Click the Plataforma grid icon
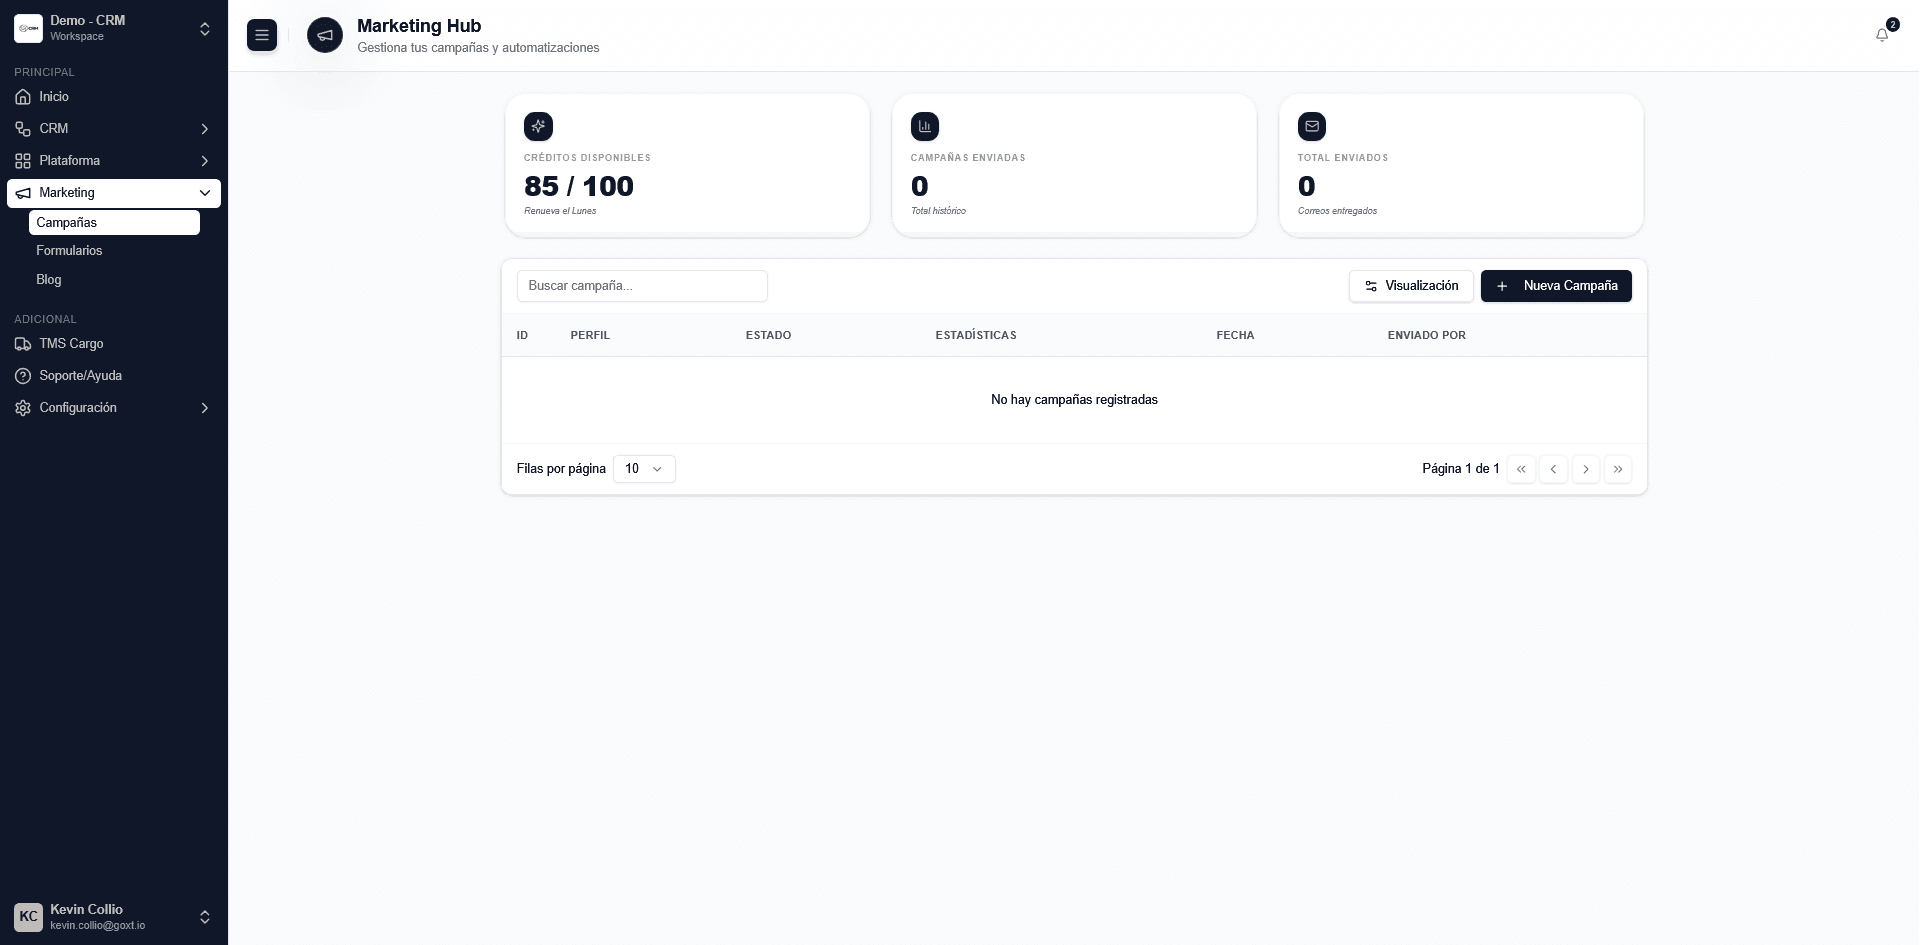Image resolution: width=1920 pixels, height=945 pixels. point(23,161)
